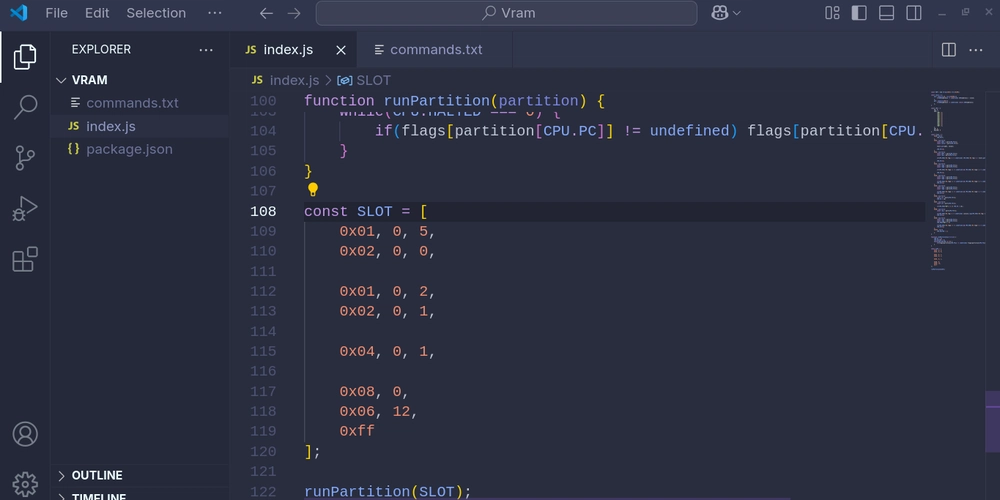The height and width of the screenshot is (500, 1000).
Task: Open the Run and Debug view
Action: pos(25,209)
